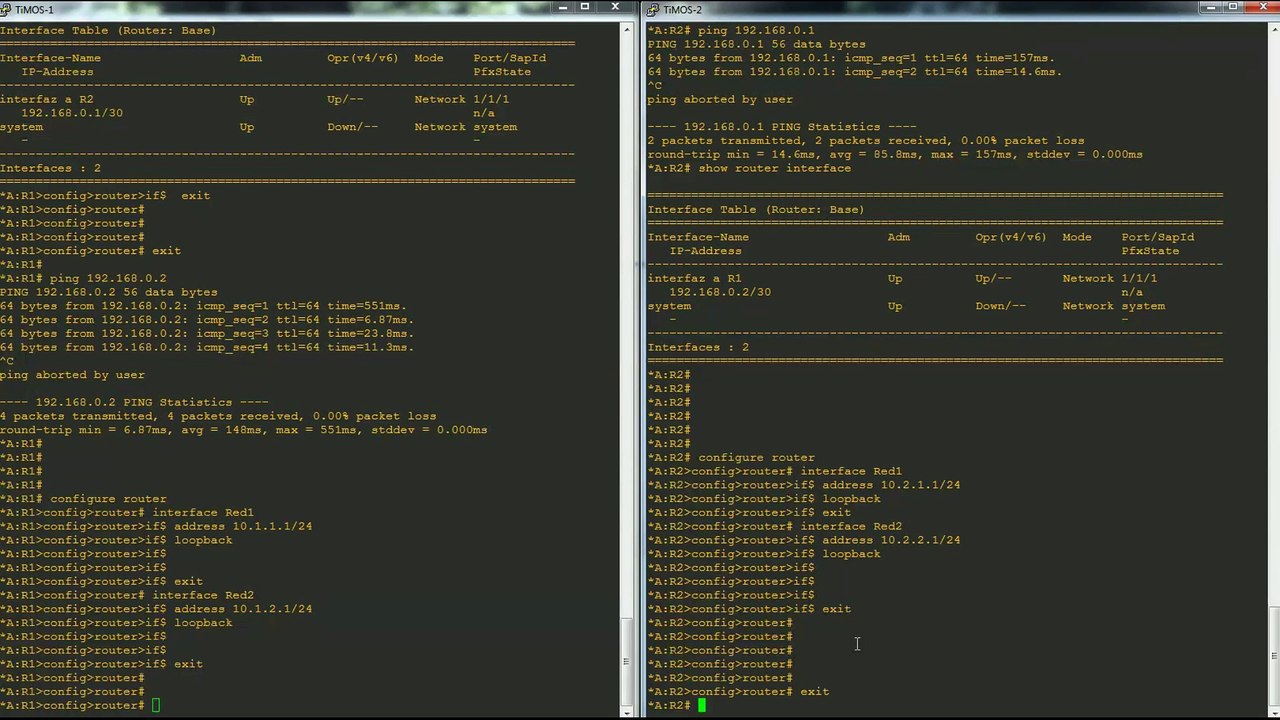This screenshot has height=720, width=1280.
Task: Click the 'time=157ms' ping reply line
Action: 851,58
